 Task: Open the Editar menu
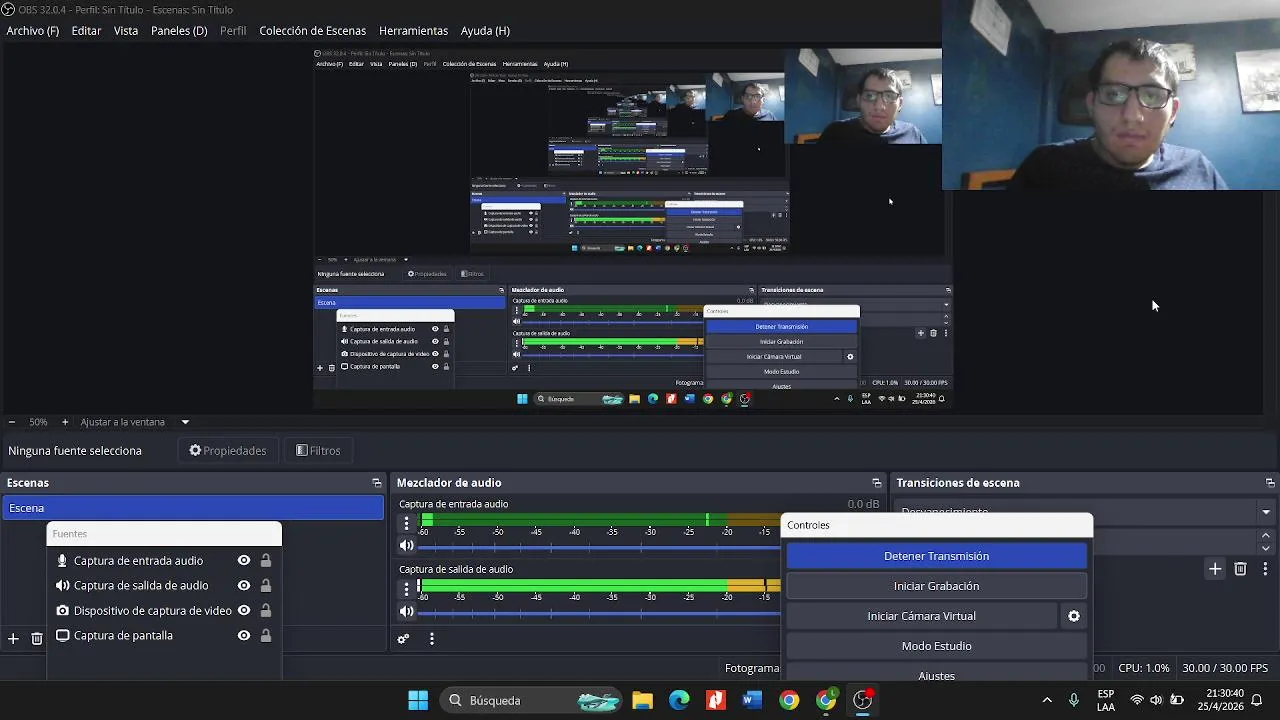click(x=86, y=31)
